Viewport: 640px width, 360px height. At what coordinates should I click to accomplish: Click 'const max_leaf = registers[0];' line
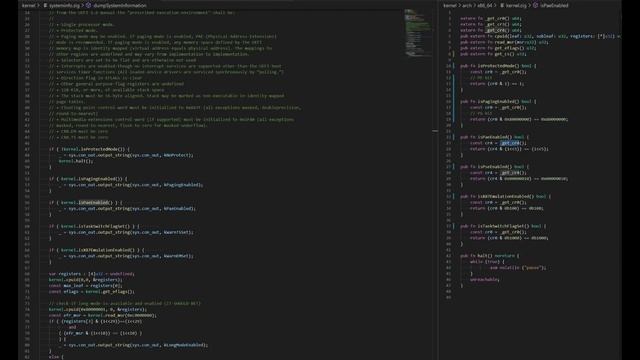(x=85, y=286)
